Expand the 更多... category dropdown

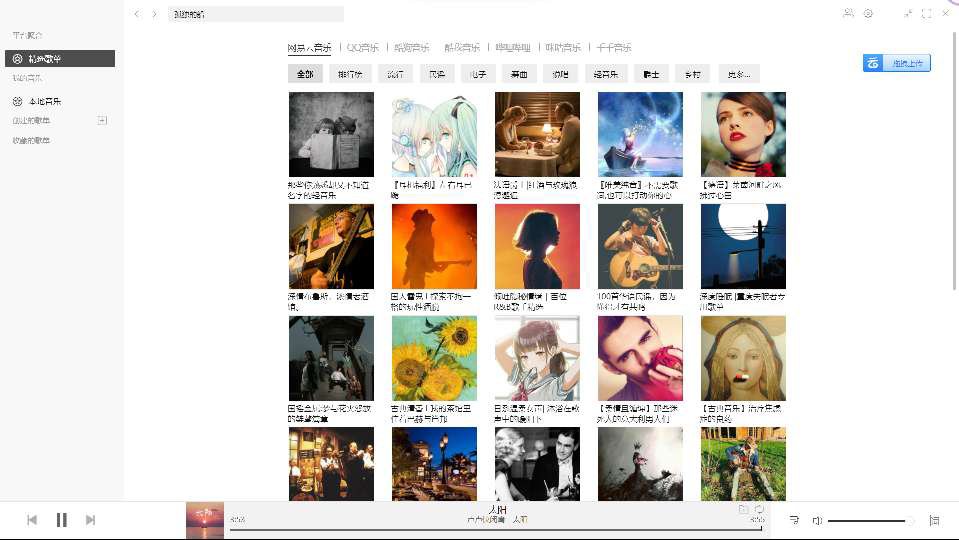tap(739, 74)
